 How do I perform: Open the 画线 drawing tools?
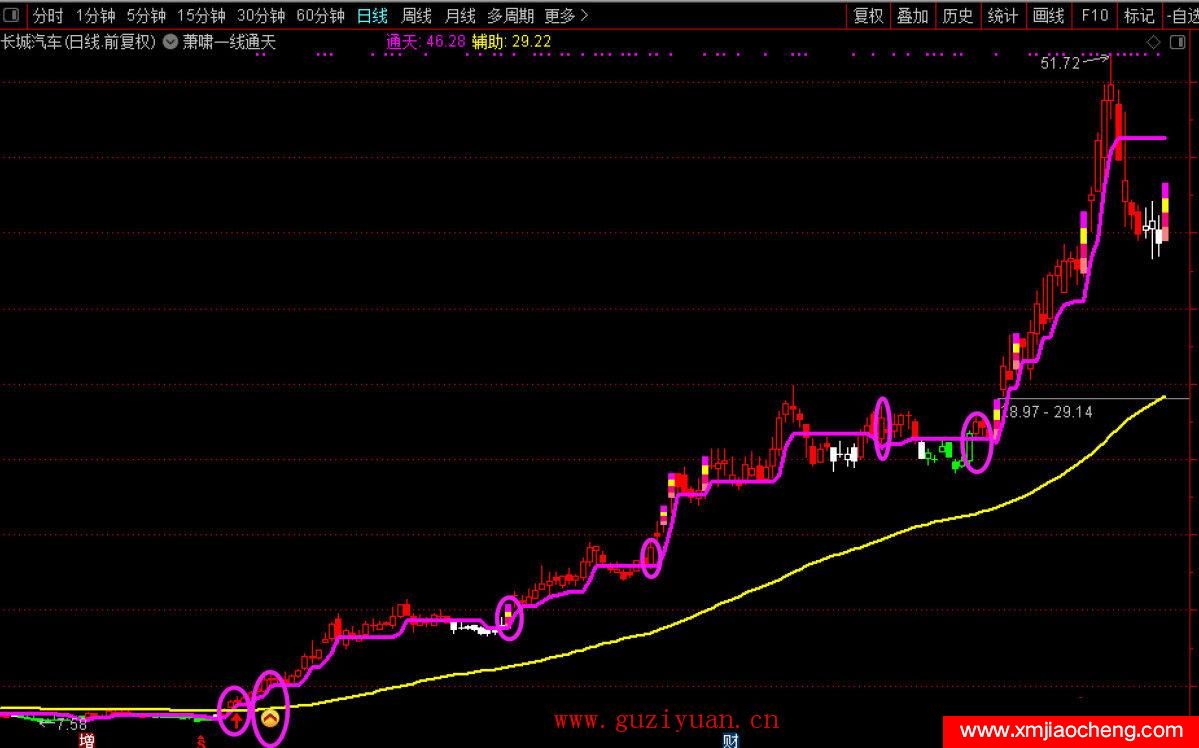1048,16
